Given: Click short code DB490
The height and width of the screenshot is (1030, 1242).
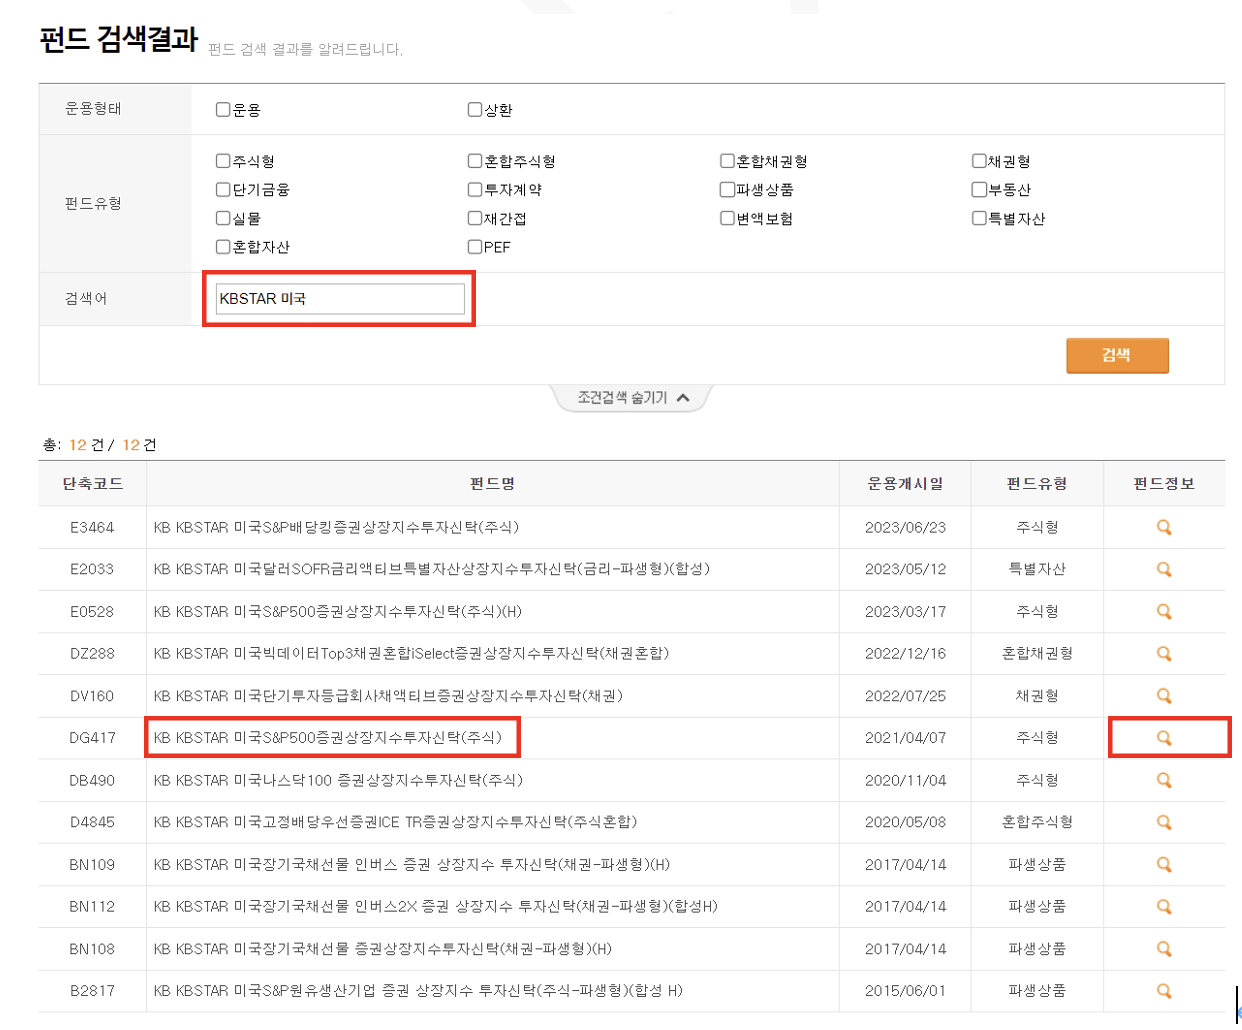Looking at the screenshot, I should pyautogui.click(x=92, y=780).
